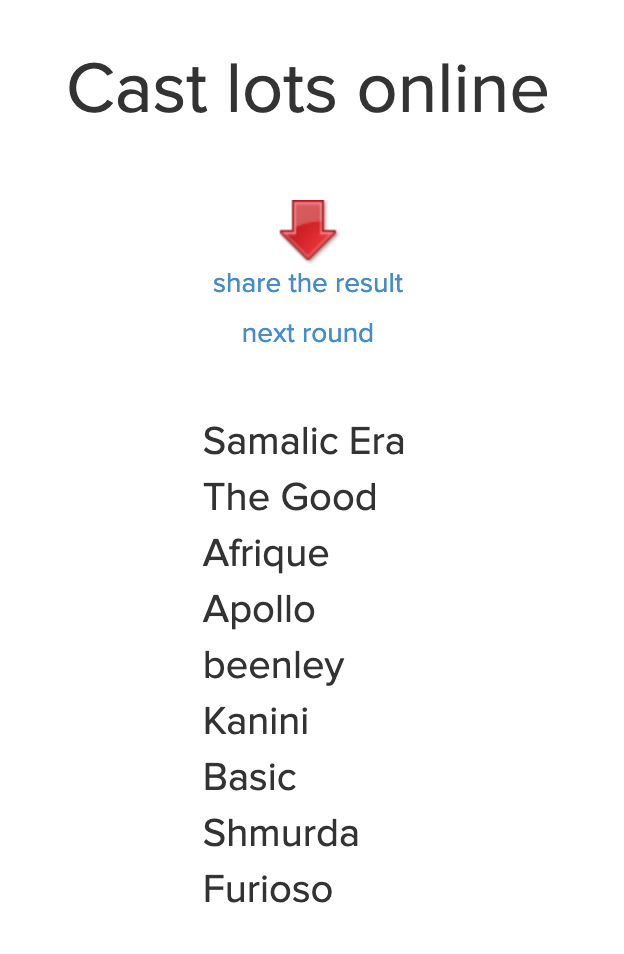Click the Furioso entry at the list bottom
This screenshot has width=624, height=954.
point(268,889)
